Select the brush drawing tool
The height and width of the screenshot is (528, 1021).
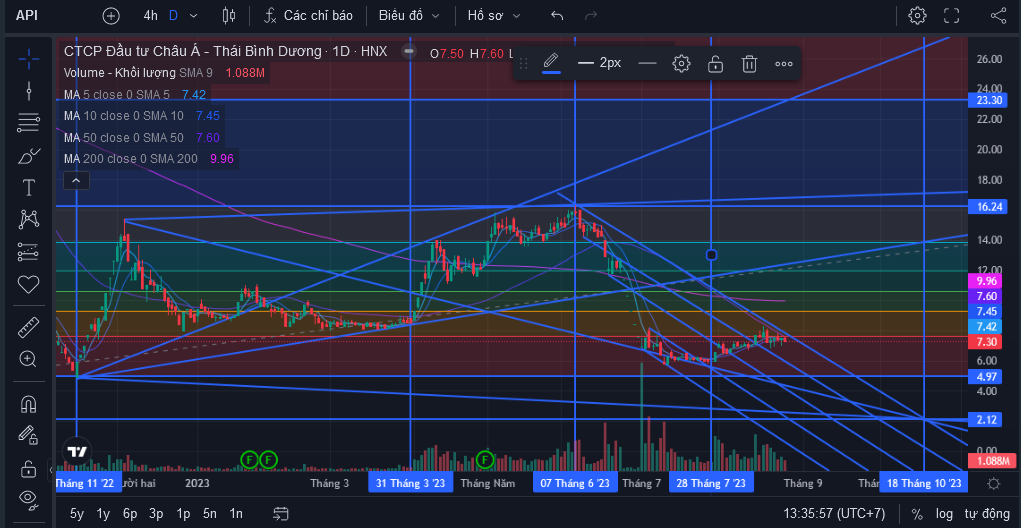coord(29,156)
